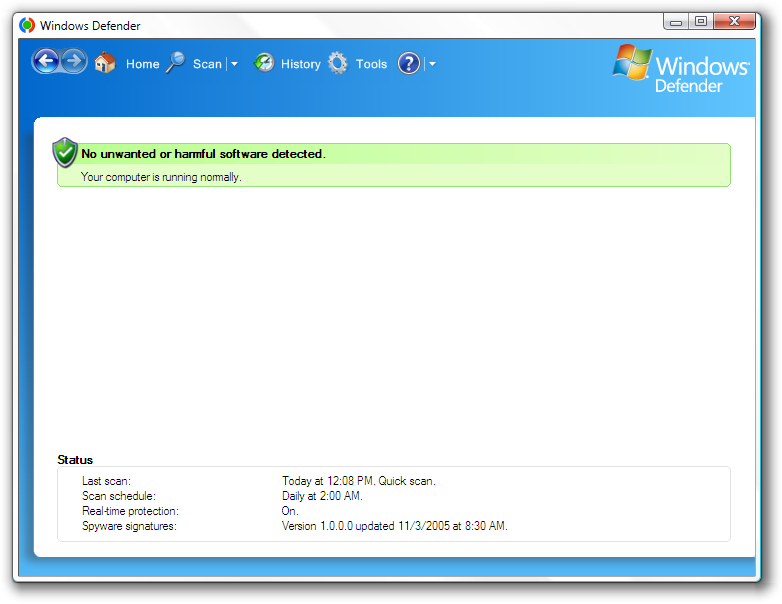Click the 'Scan schedule:' label
The image size is (782, 604).
(119, 496)
